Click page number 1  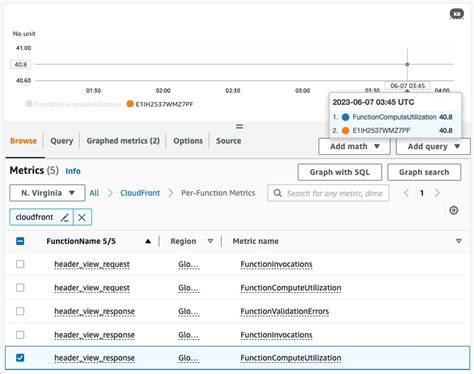(422, 193)
